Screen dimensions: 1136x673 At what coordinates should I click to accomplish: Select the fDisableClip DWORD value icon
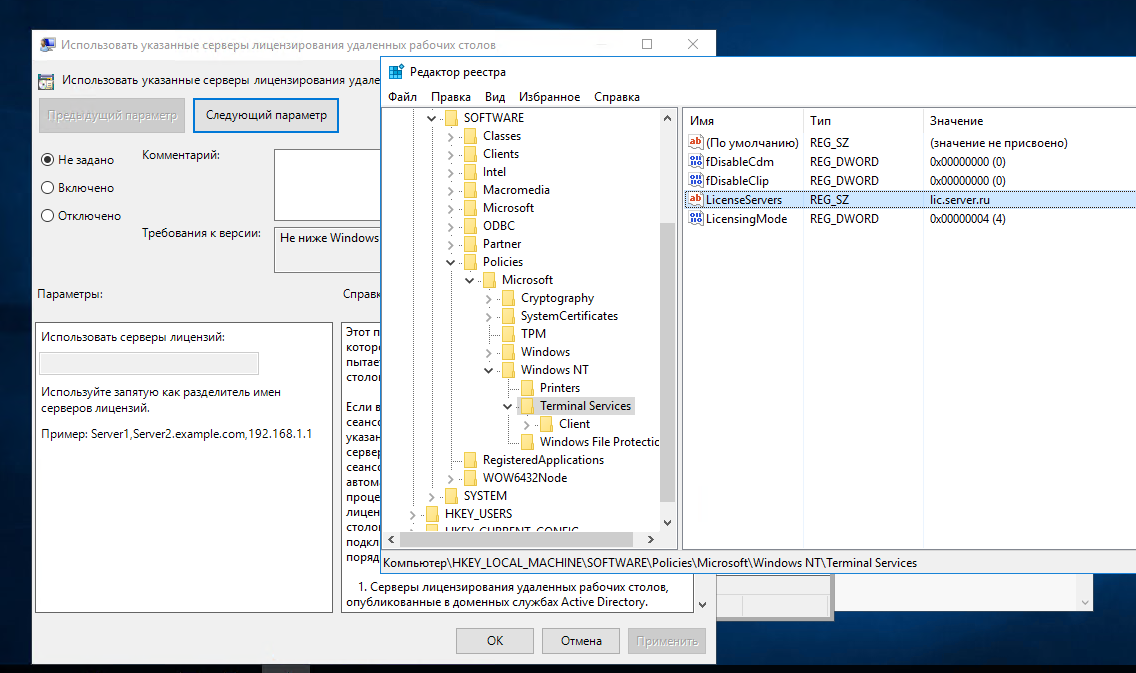point(696,180)
